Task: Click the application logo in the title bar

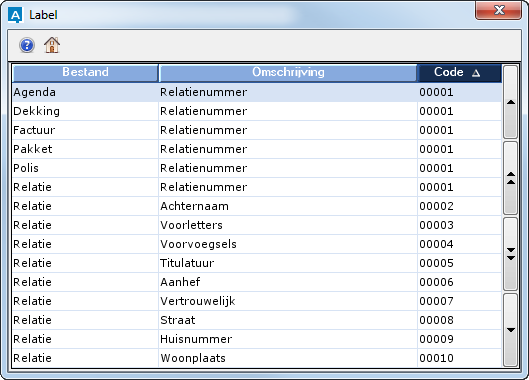Action: click(15, 15)
